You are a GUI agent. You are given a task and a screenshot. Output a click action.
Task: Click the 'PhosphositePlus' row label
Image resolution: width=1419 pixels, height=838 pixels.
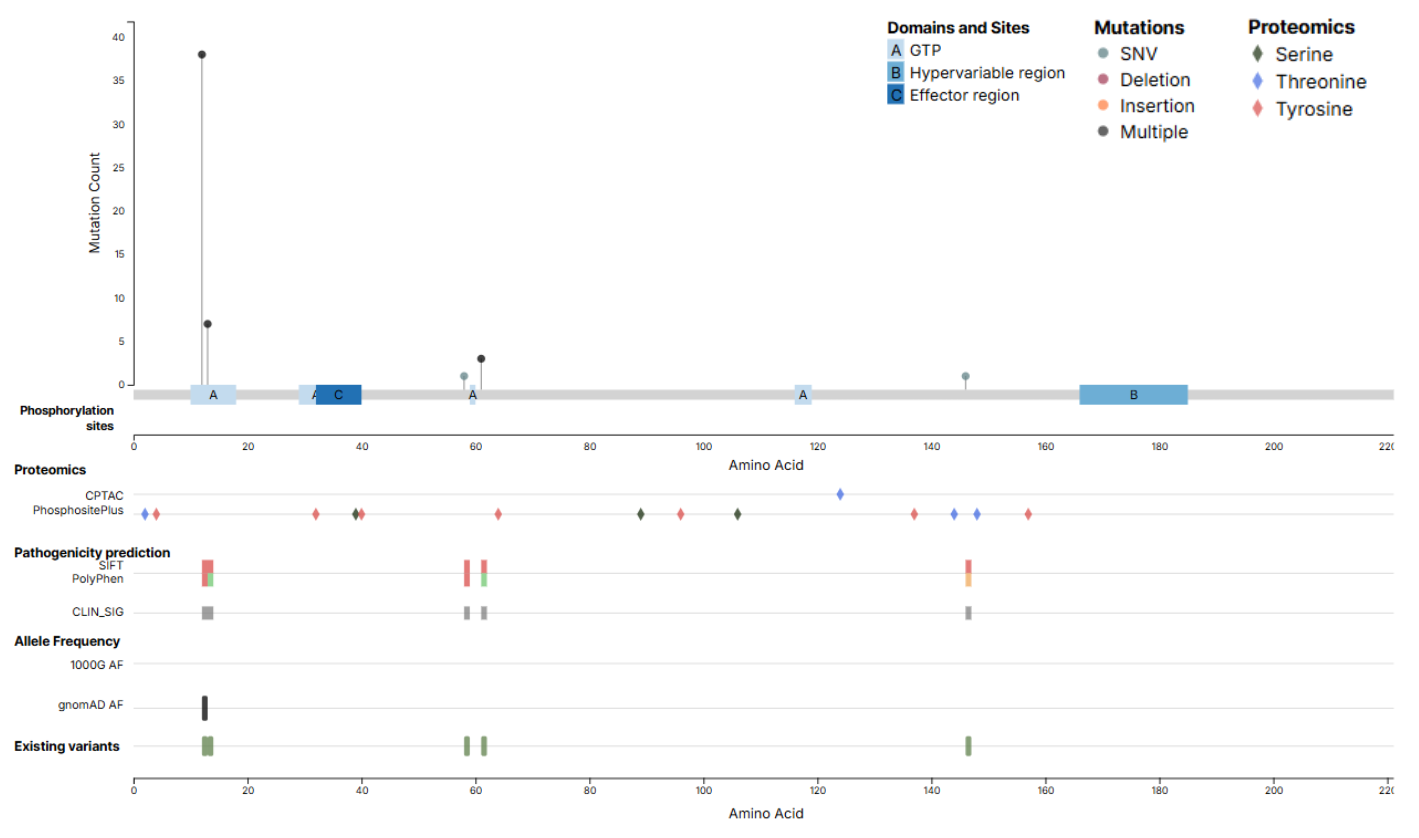(x=78, y=510)
